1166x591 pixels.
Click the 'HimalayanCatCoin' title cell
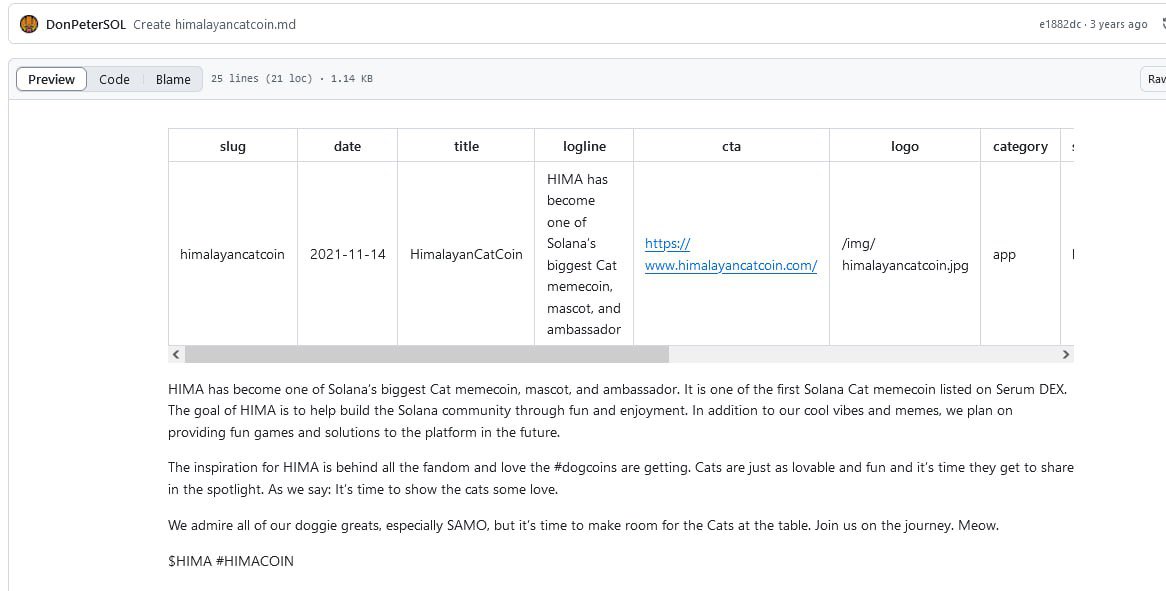pyautogui.click(x=466, y=254)
